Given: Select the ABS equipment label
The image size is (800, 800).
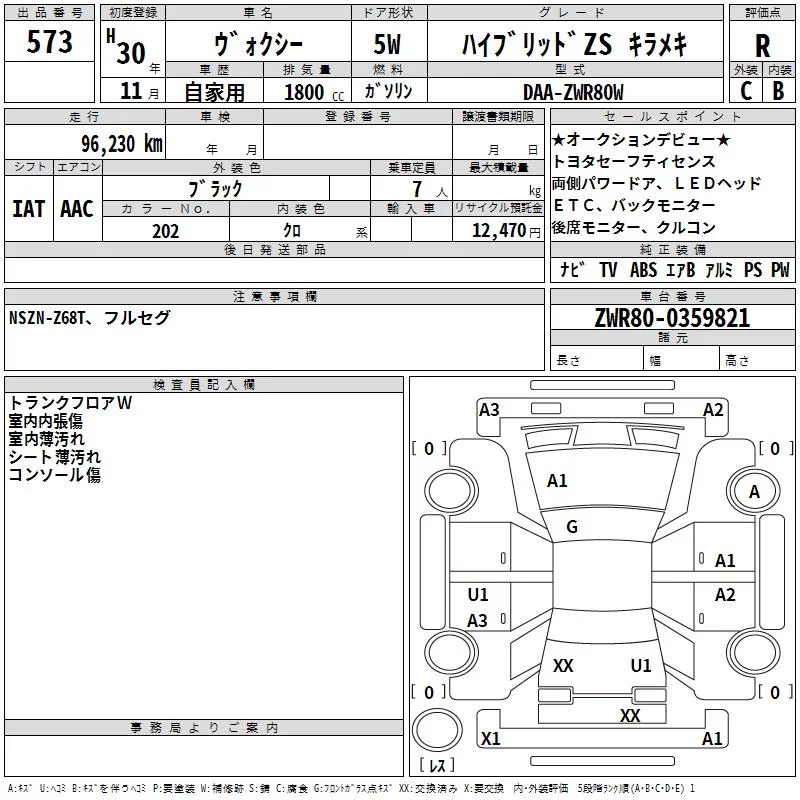Looking at the screenshot, I should [x=643, y=270].
